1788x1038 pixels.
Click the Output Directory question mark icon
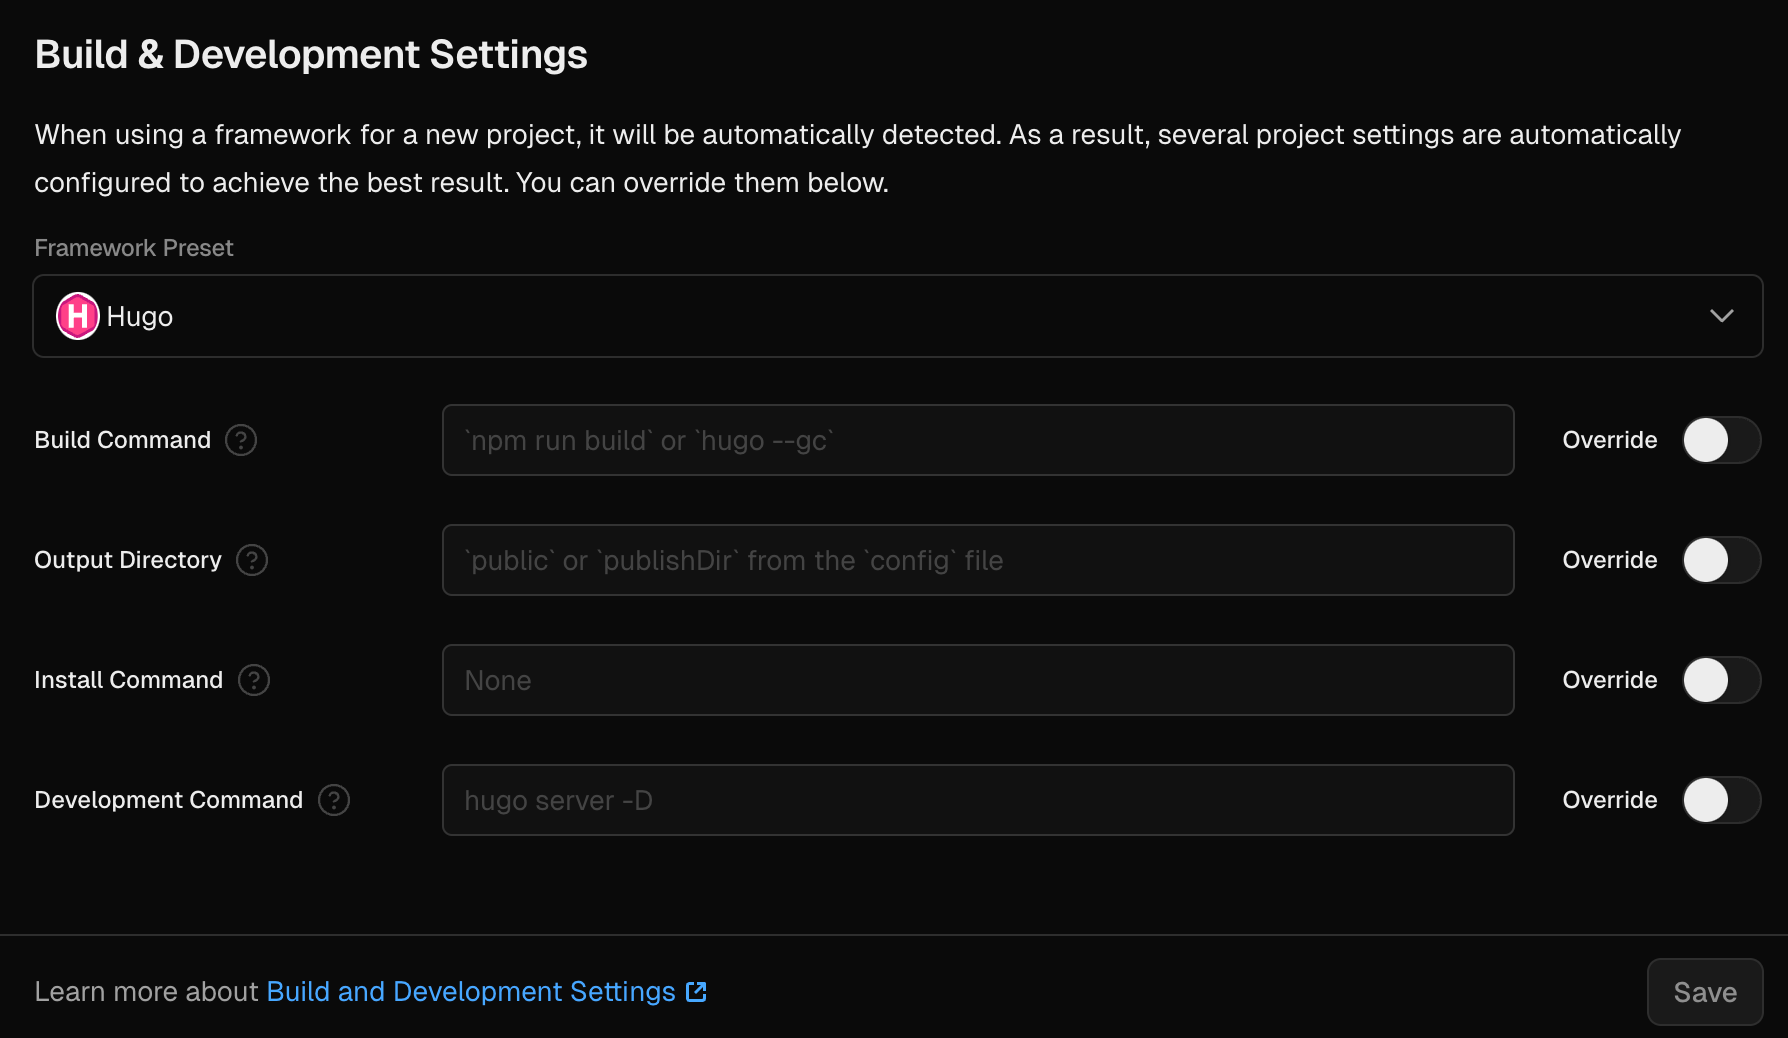[x=253, y=560]
